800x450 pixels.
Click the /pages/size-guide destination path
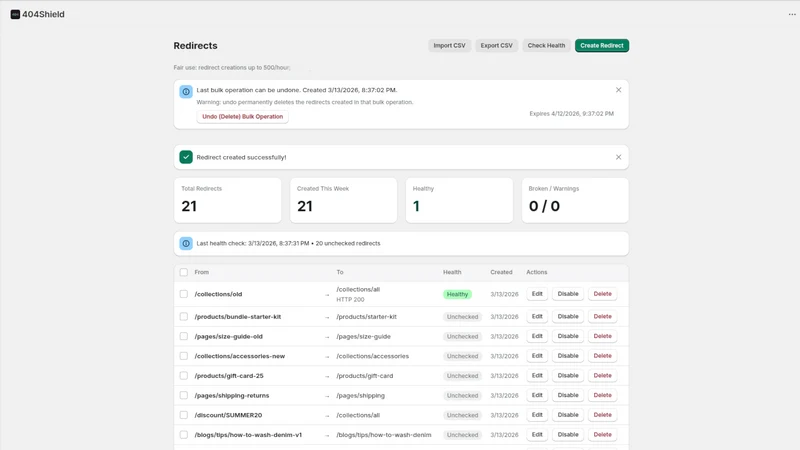coord(363,337)
